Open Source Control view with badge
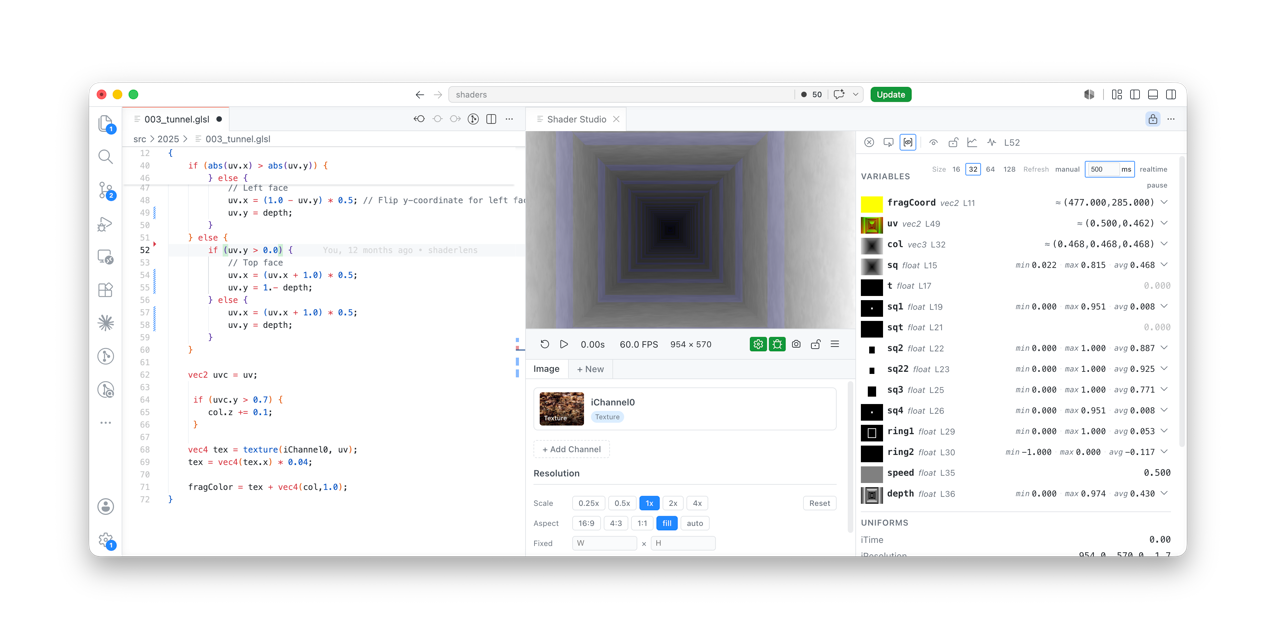 coord(106,190)
